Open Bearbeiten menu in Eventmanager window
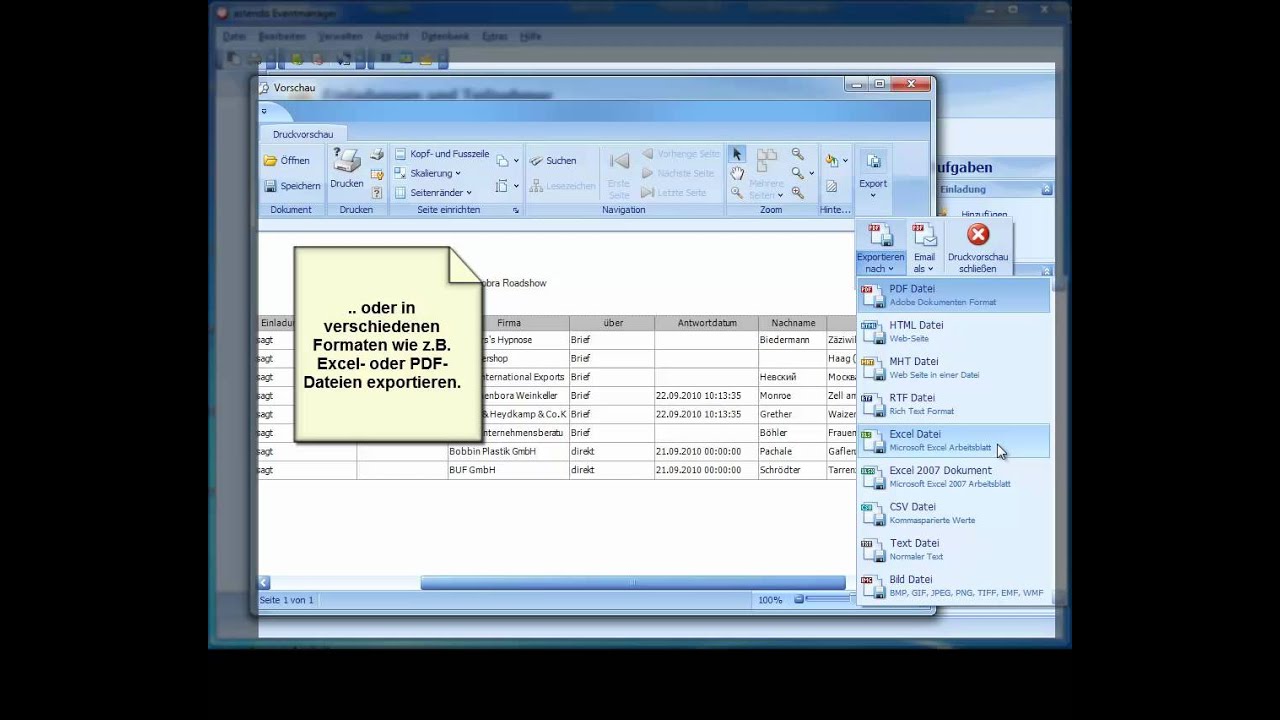Viewport: 1280px width, 720px height. click(x=282, y=36)
